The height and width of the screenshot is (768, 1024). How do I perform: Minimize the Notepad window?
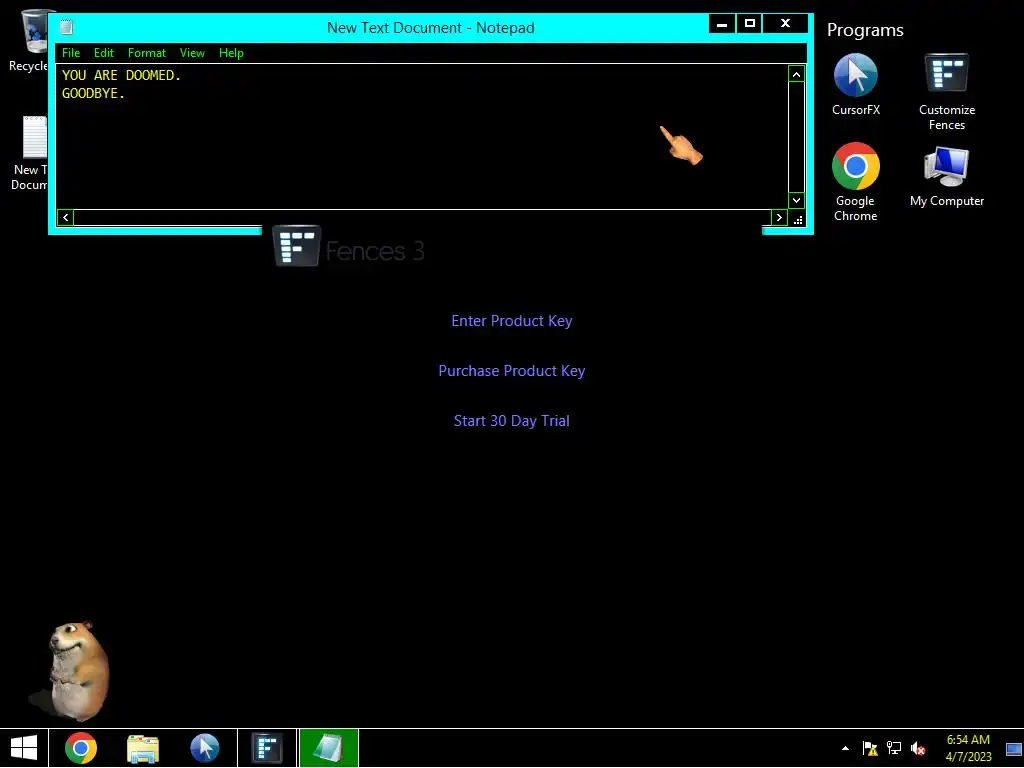click(x=722, y=24)
